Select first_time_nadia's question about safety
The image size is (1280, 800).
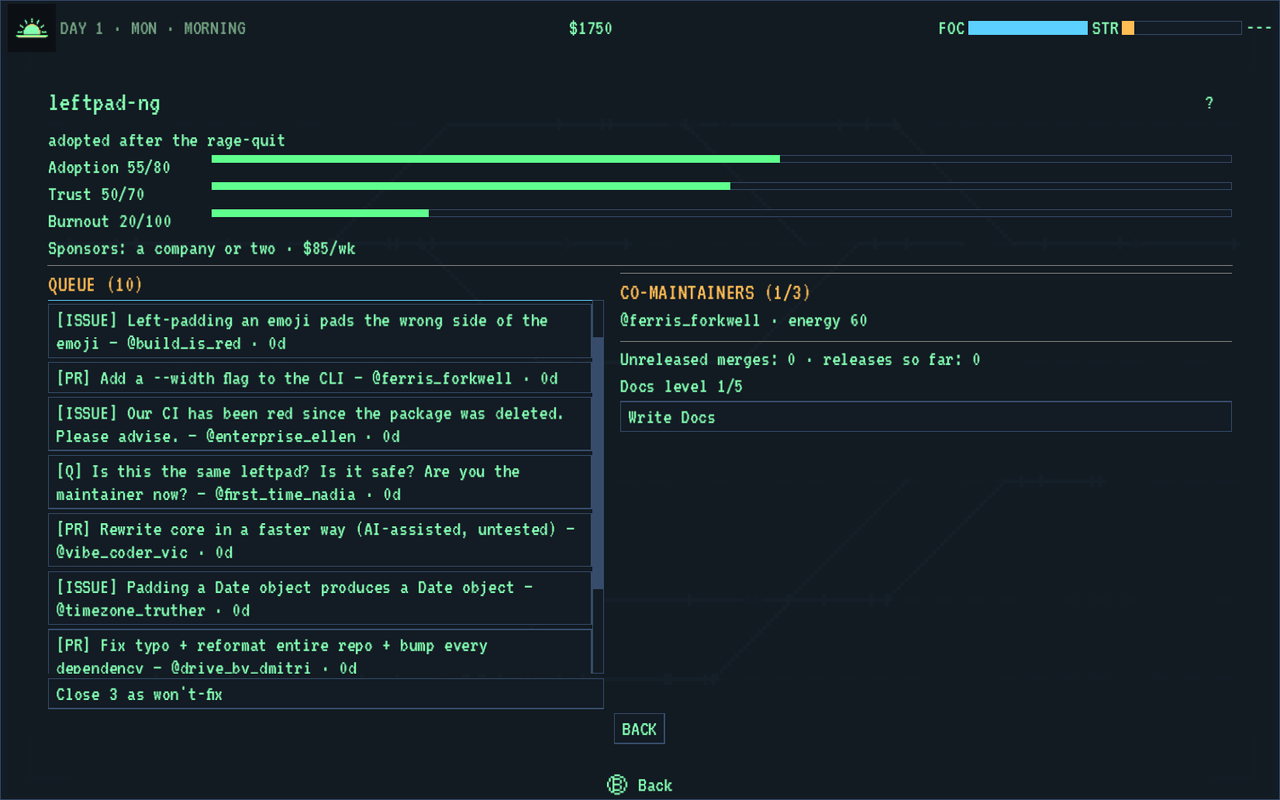tap(320, 483)
